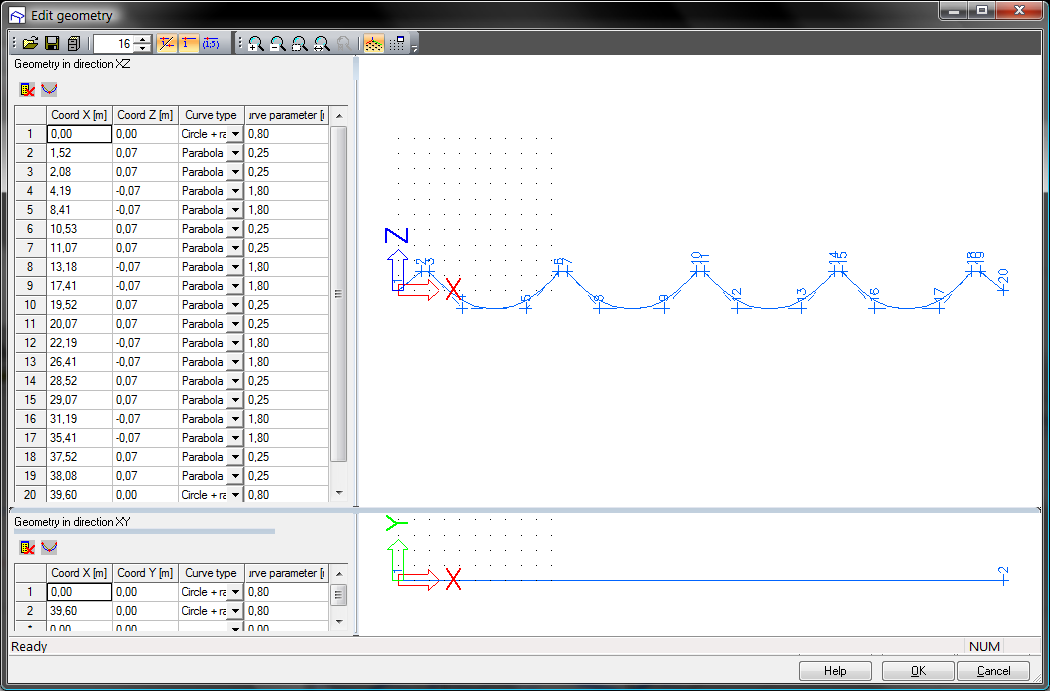The height and width of the screenshot is (691, 1050).
Task: Click the copy documents toolbar icon
Action: tap(74, 44)
